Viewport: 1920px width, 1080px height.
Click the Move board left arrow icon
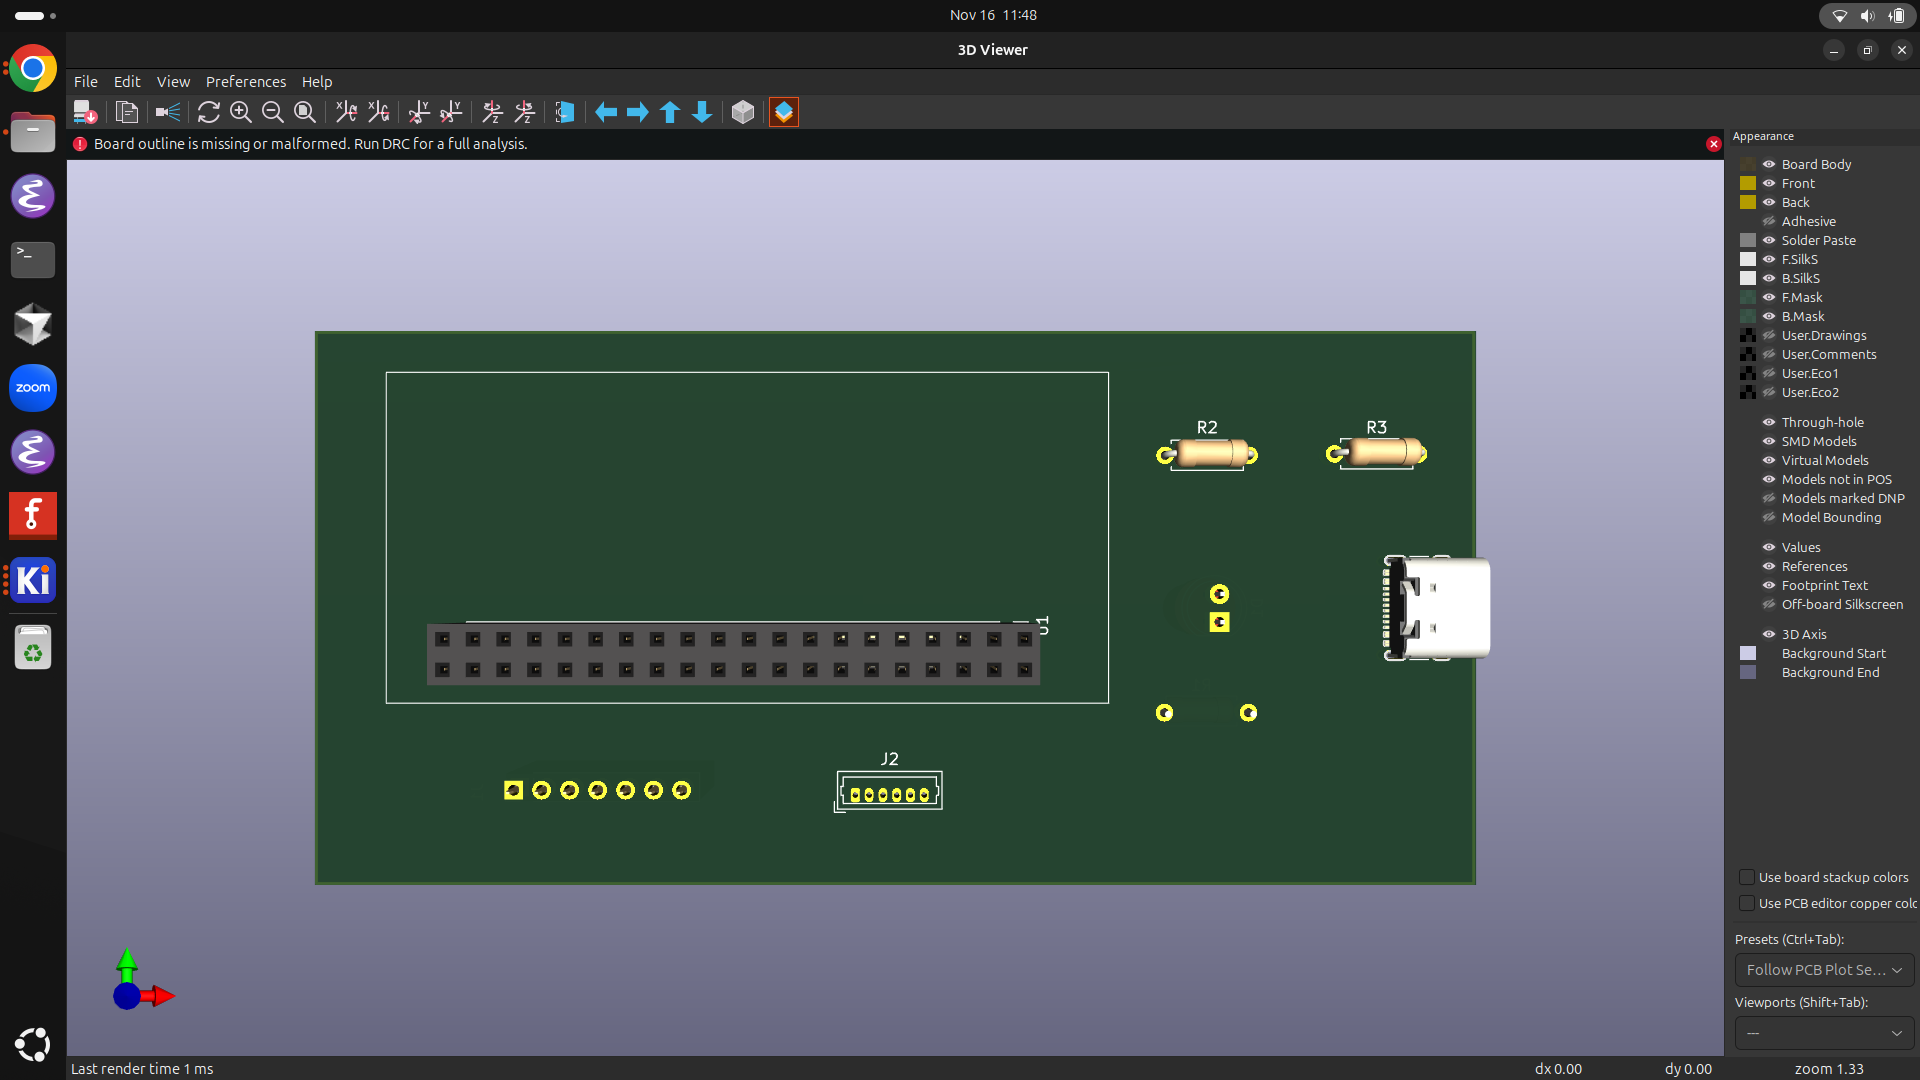606,112
